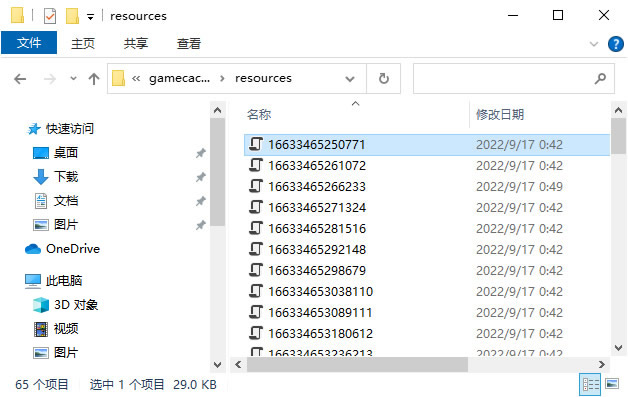Click the forward navigation arrow
This screenshot has width=628, height=397.
tap(50, 79)
